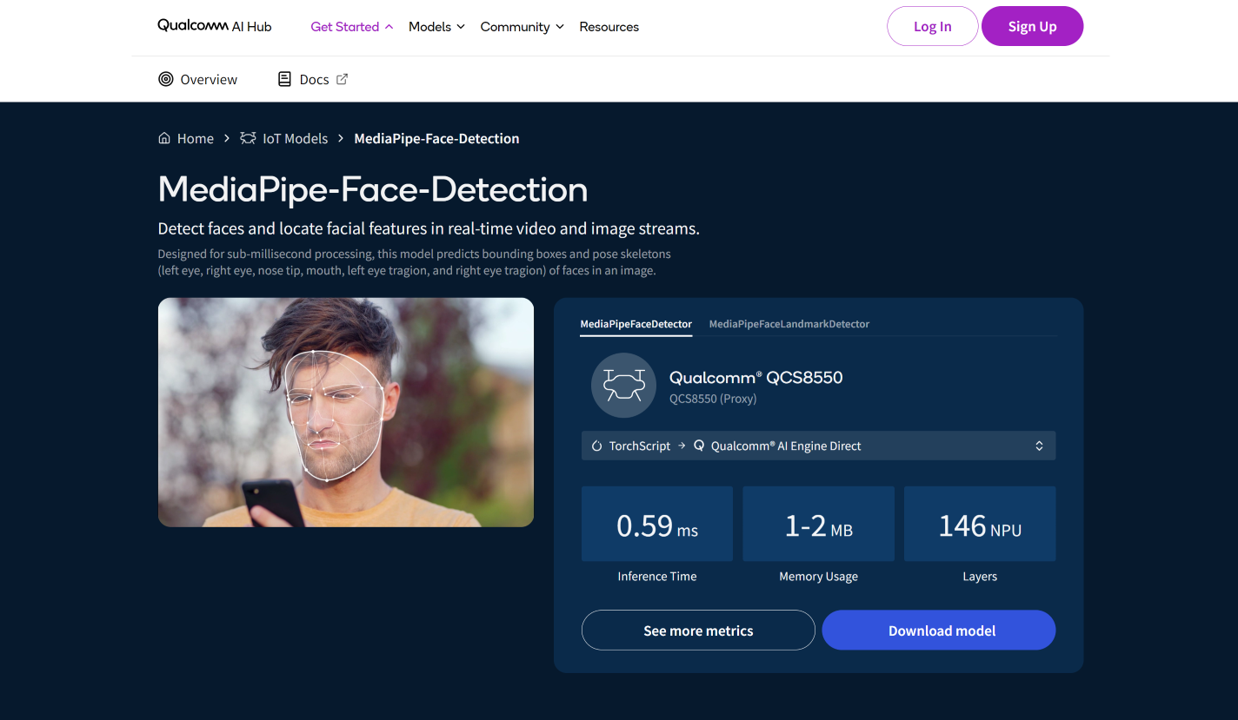Image resolution: width=1238 pixels, height=720 pixels.
Task: Click the TorchScript flame icon
Action: point(597,446)
